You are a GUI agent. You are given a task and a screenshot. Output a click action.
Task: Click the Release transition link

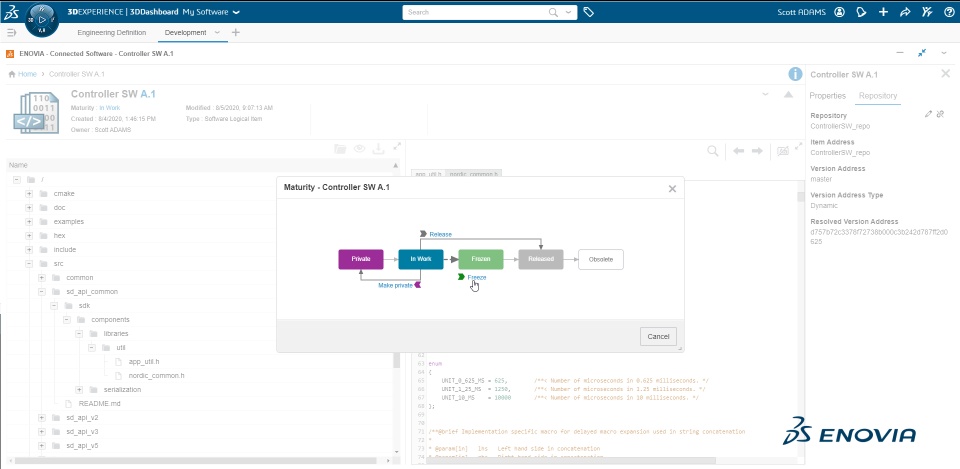tap(440, 234)
